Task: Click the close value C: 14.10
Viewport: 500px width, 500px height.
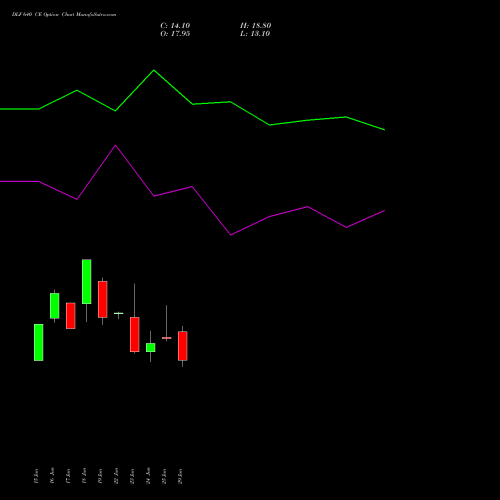Action: (x=175, y=26)
